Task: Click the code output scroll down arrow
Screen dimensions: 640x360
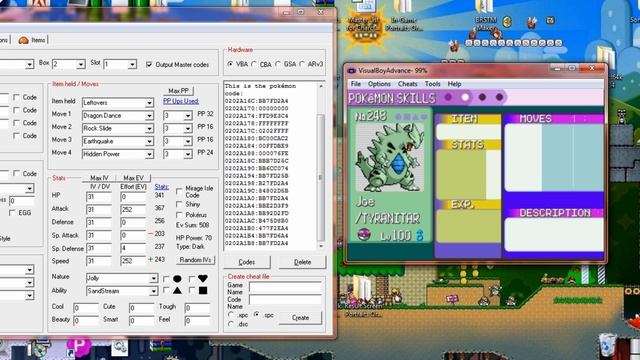Action: tap(320, 246)
